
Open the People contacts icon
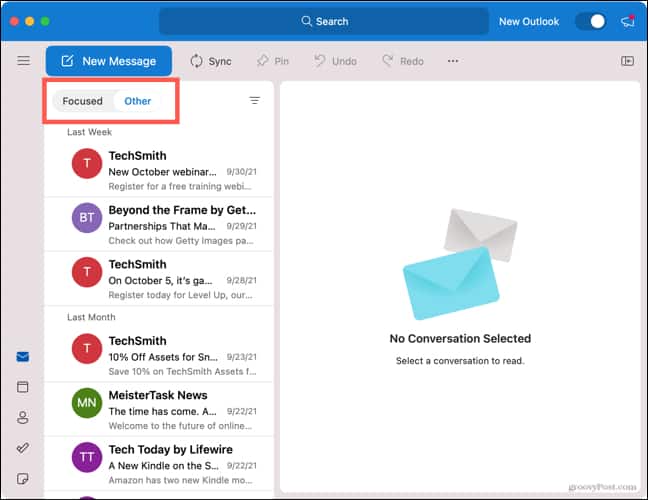tap(22, 418)
